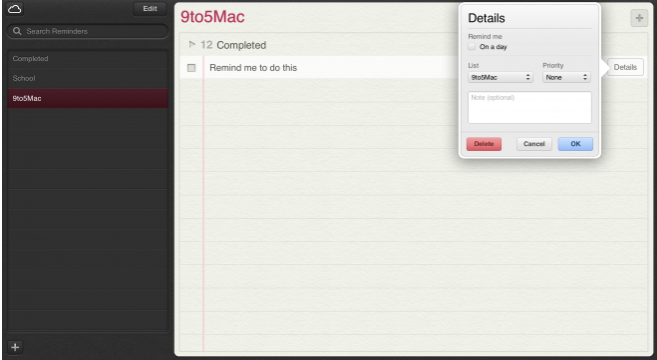657x360 pixels.
Task: Click the Edit button in the sidebar
Action: pos(150,9)
